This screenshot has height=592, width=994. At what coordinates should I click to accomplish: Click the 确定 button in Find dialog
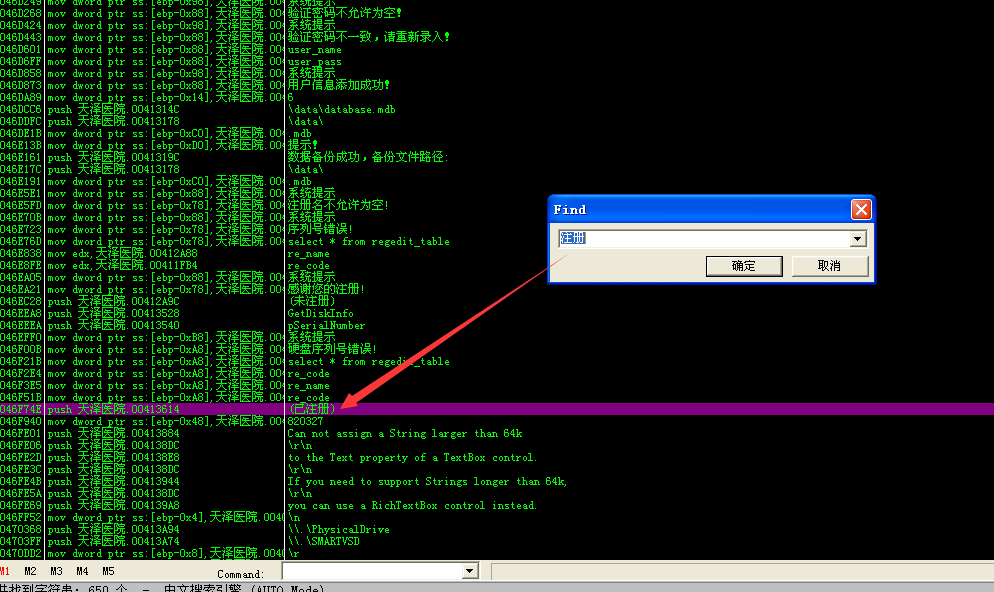click(x=743, y=266)
